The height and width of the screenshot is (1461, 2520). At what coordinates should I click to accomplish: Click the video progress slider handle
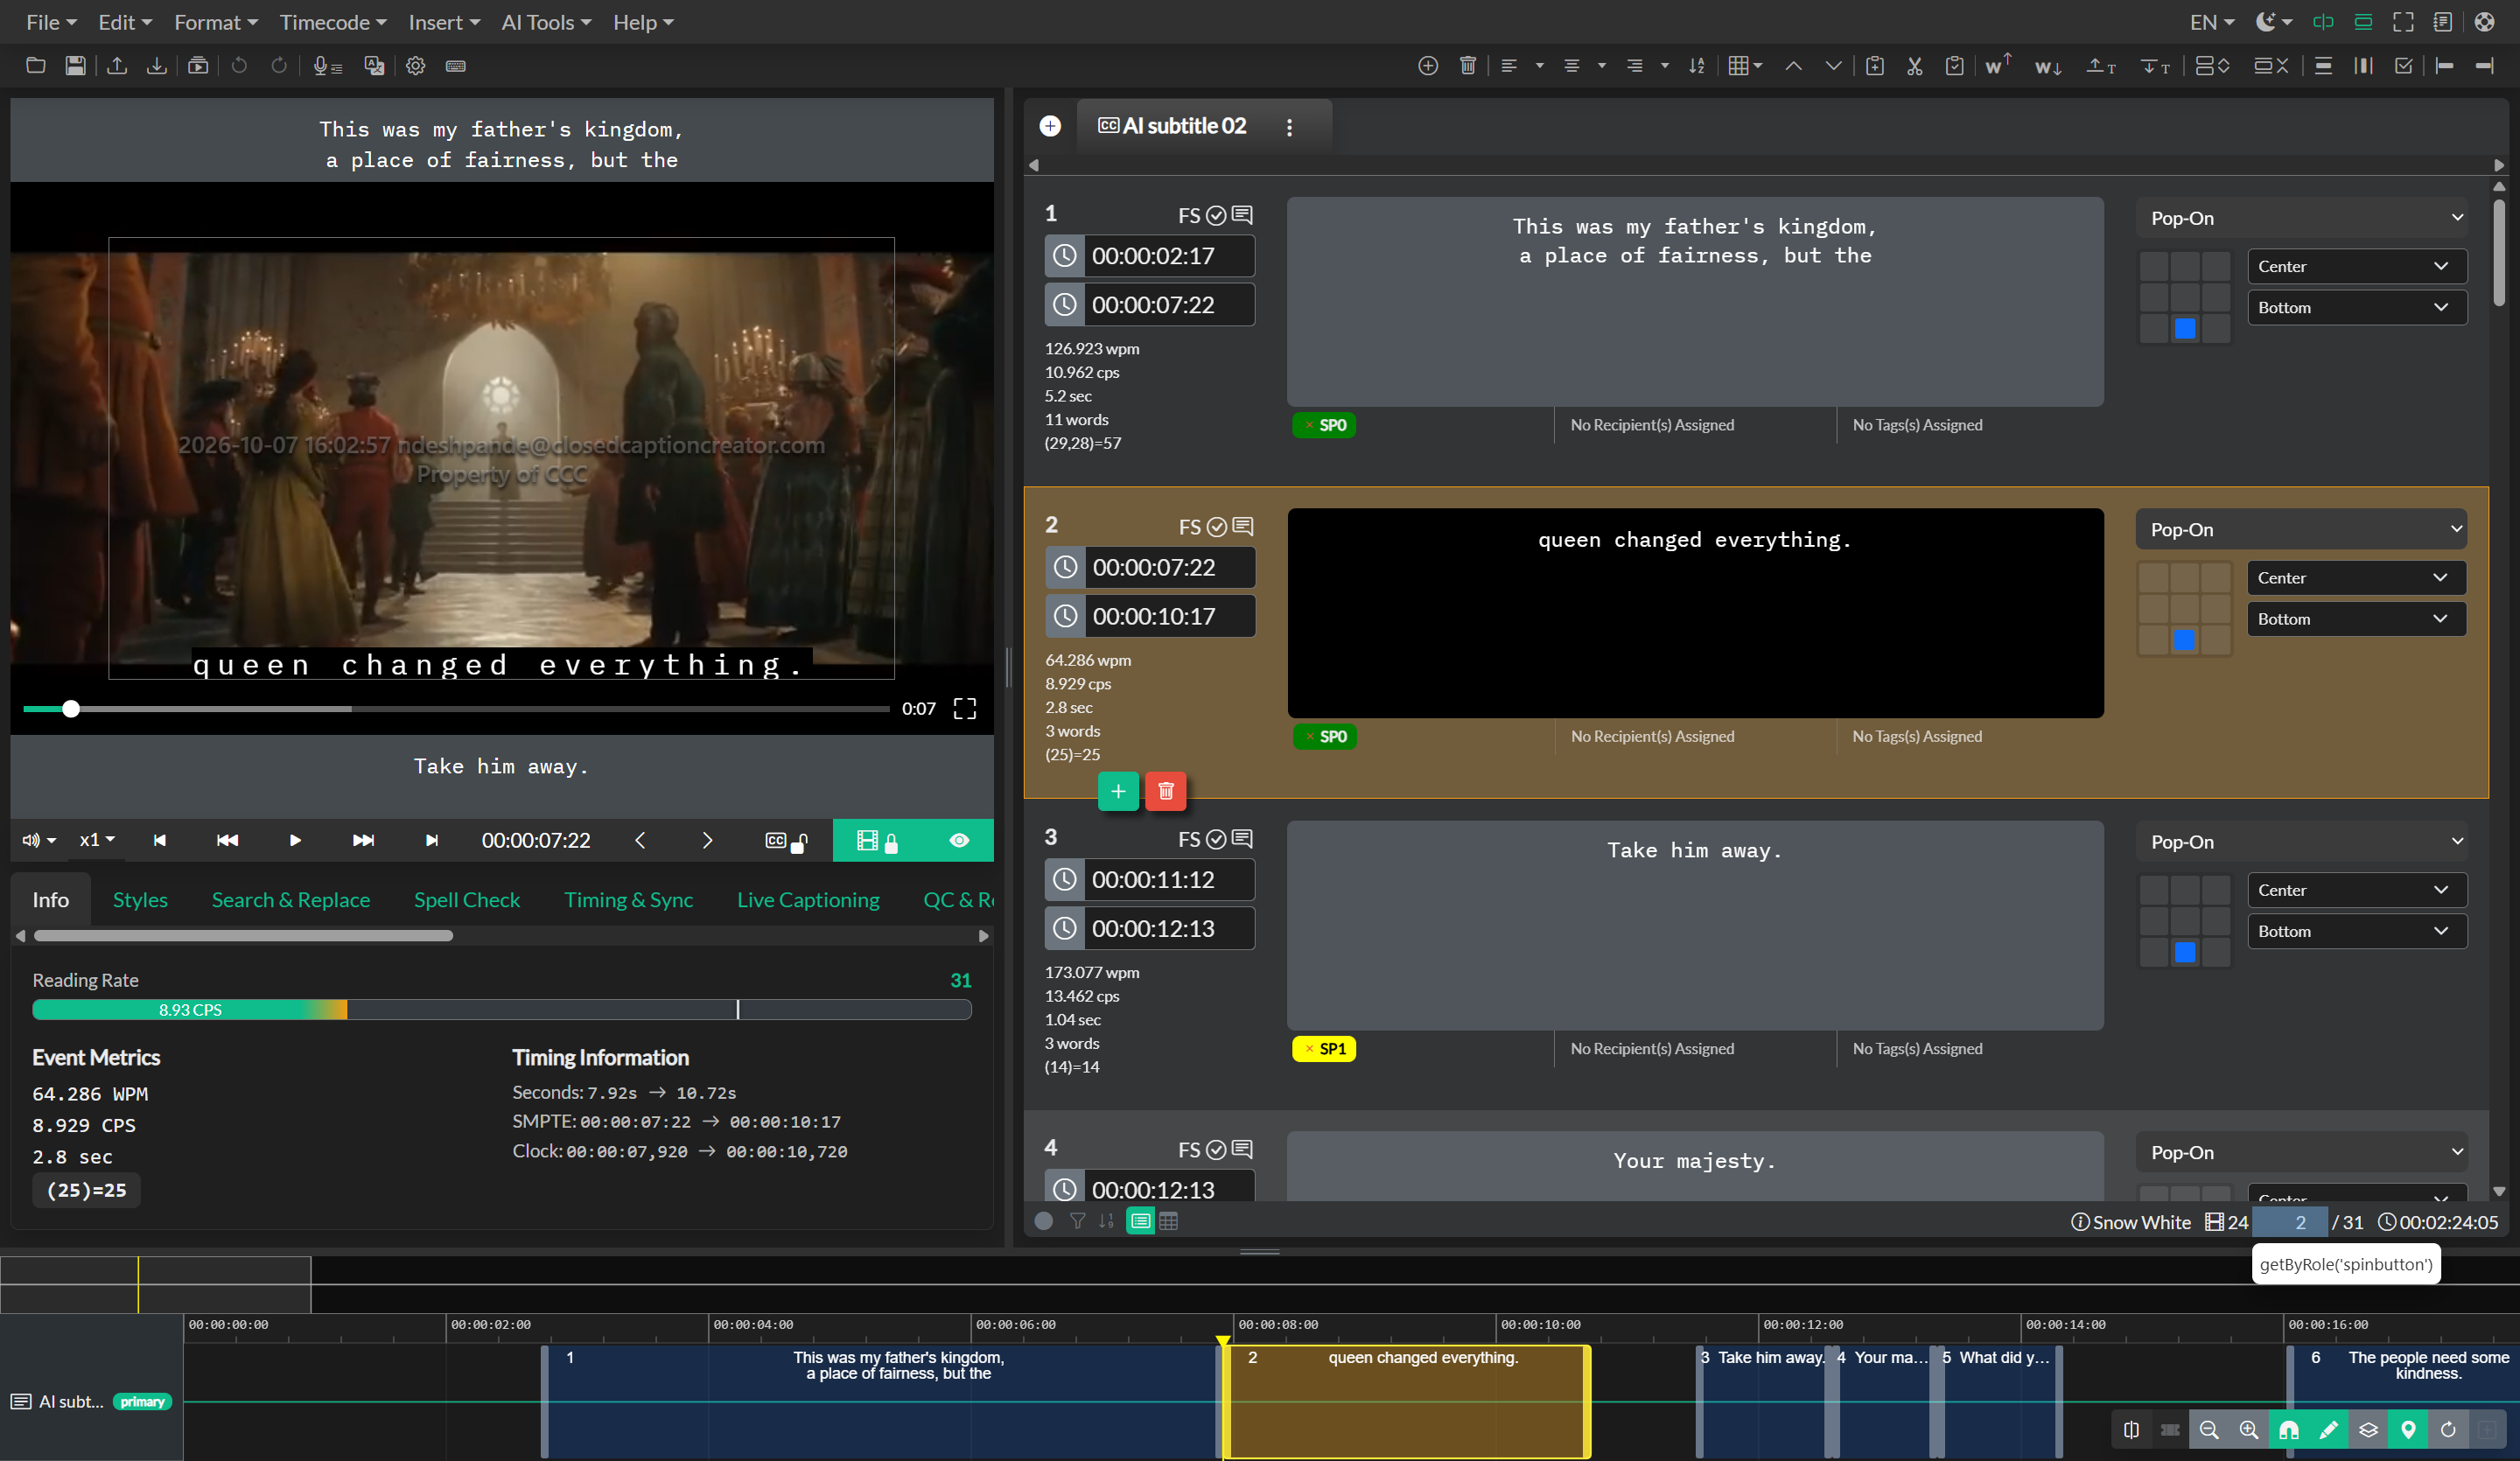click(x=71, y=709)
